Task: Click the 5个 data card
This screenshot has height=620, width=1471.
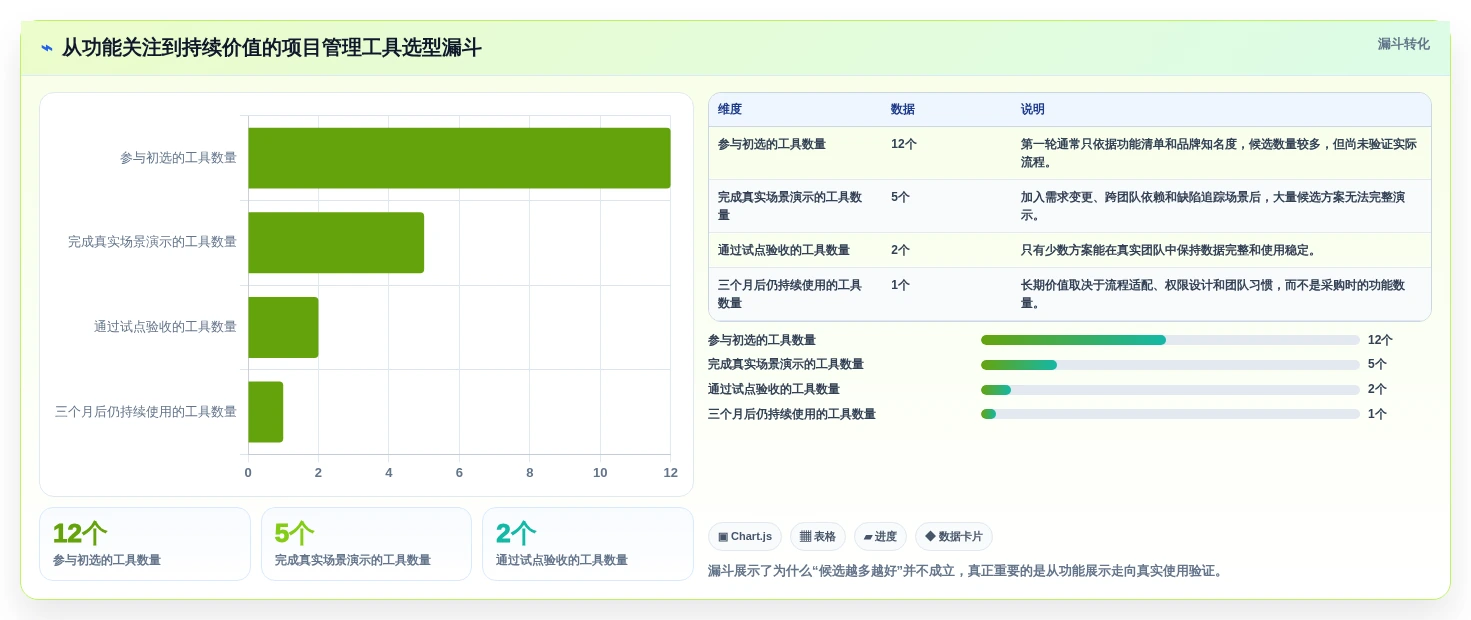Action: click(x=366, y=544)
